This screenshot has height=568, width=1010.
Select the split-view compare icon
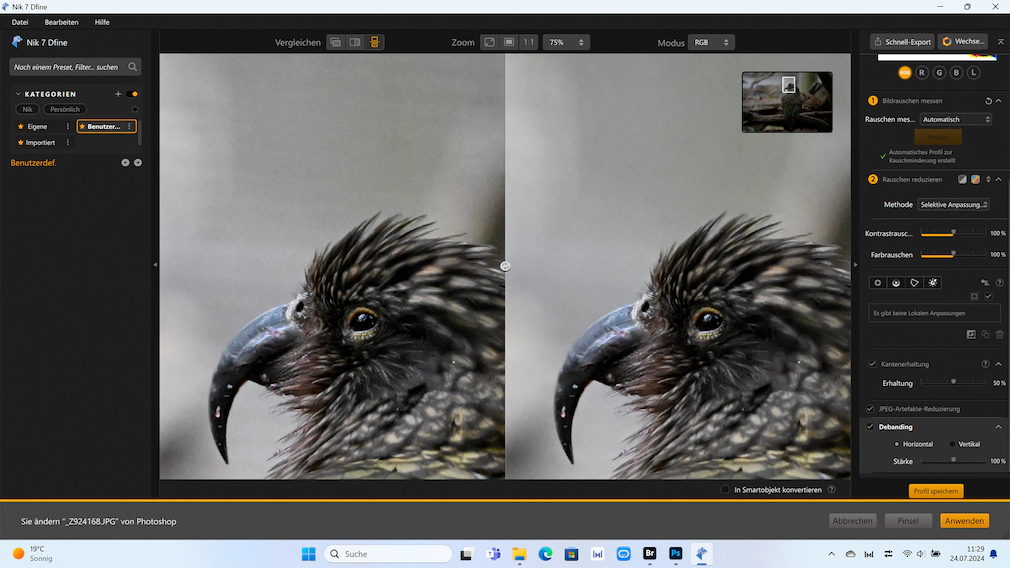click(x=355, y=43)
